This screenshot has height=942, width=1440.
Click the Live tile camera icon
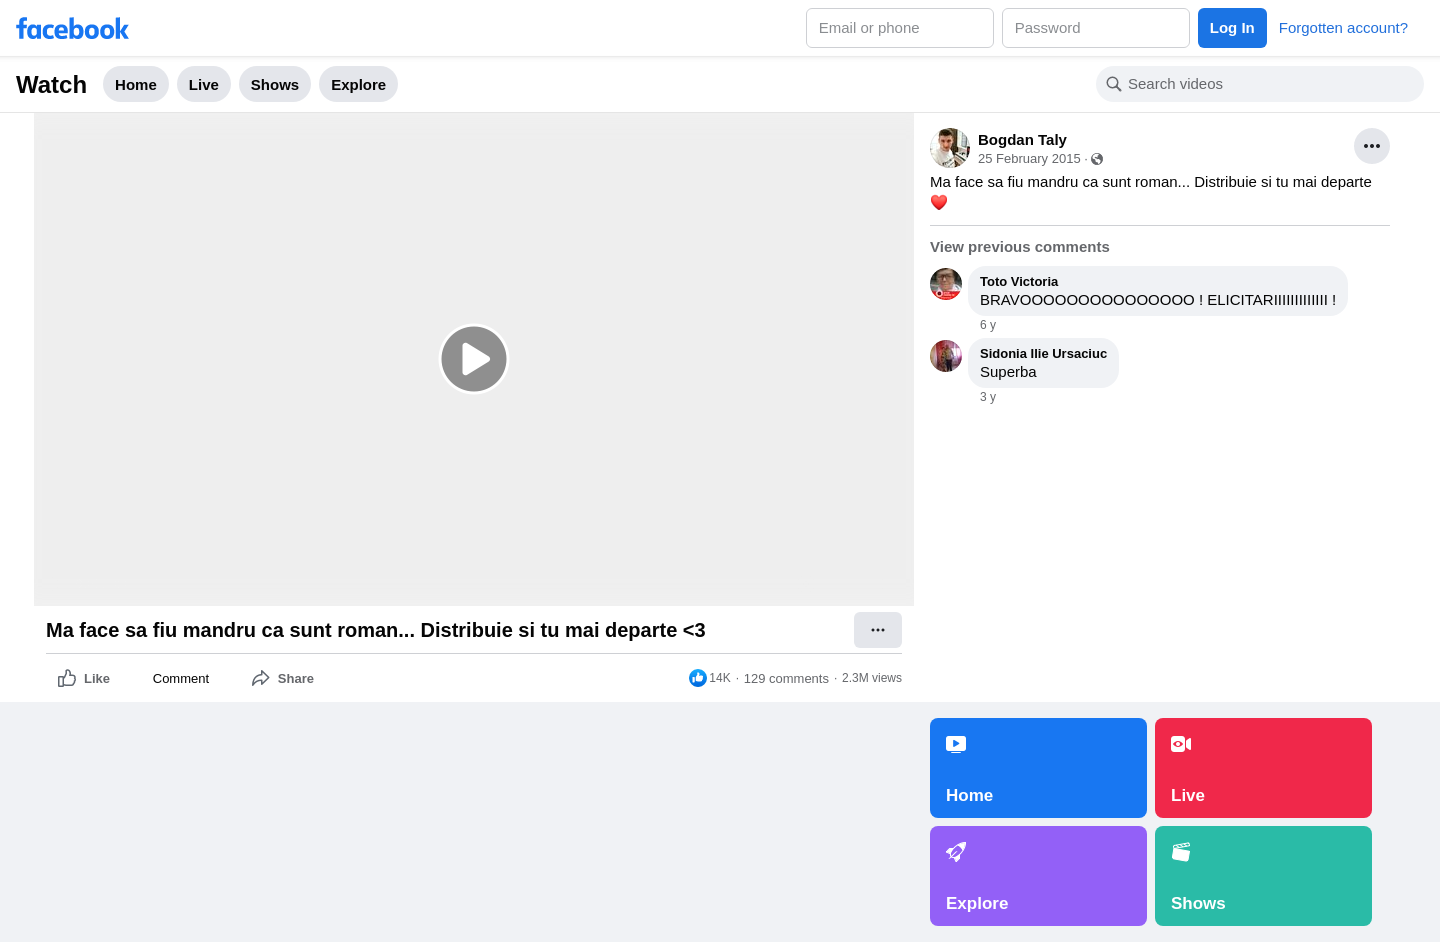click(1181, 744)
